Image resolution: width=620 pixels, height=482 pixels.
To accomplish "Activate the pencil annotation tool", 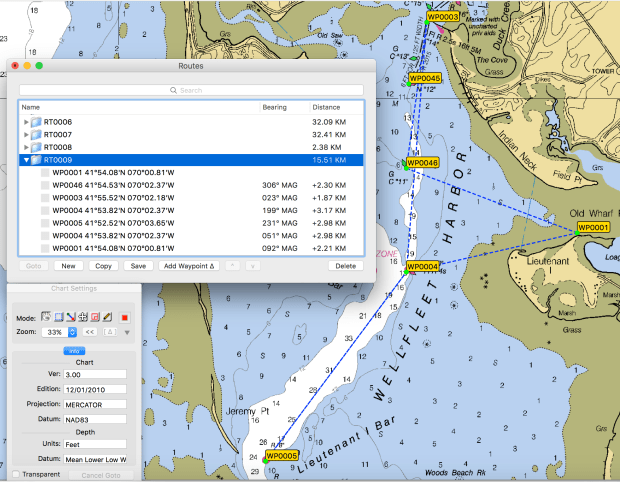I will pos(107,316).
